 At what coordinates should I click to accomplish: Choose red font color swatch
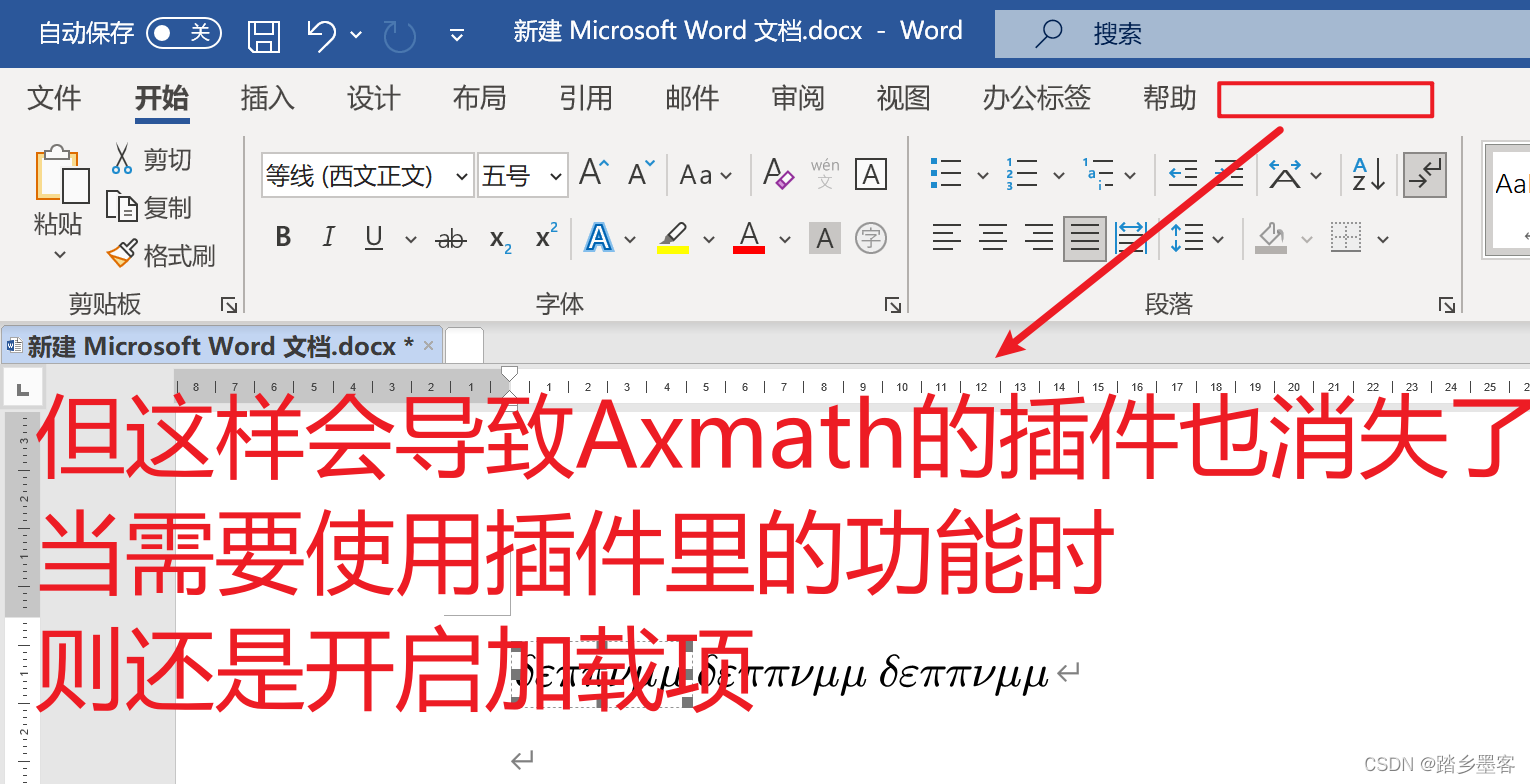pyautogui.click(x=748, y=238)
